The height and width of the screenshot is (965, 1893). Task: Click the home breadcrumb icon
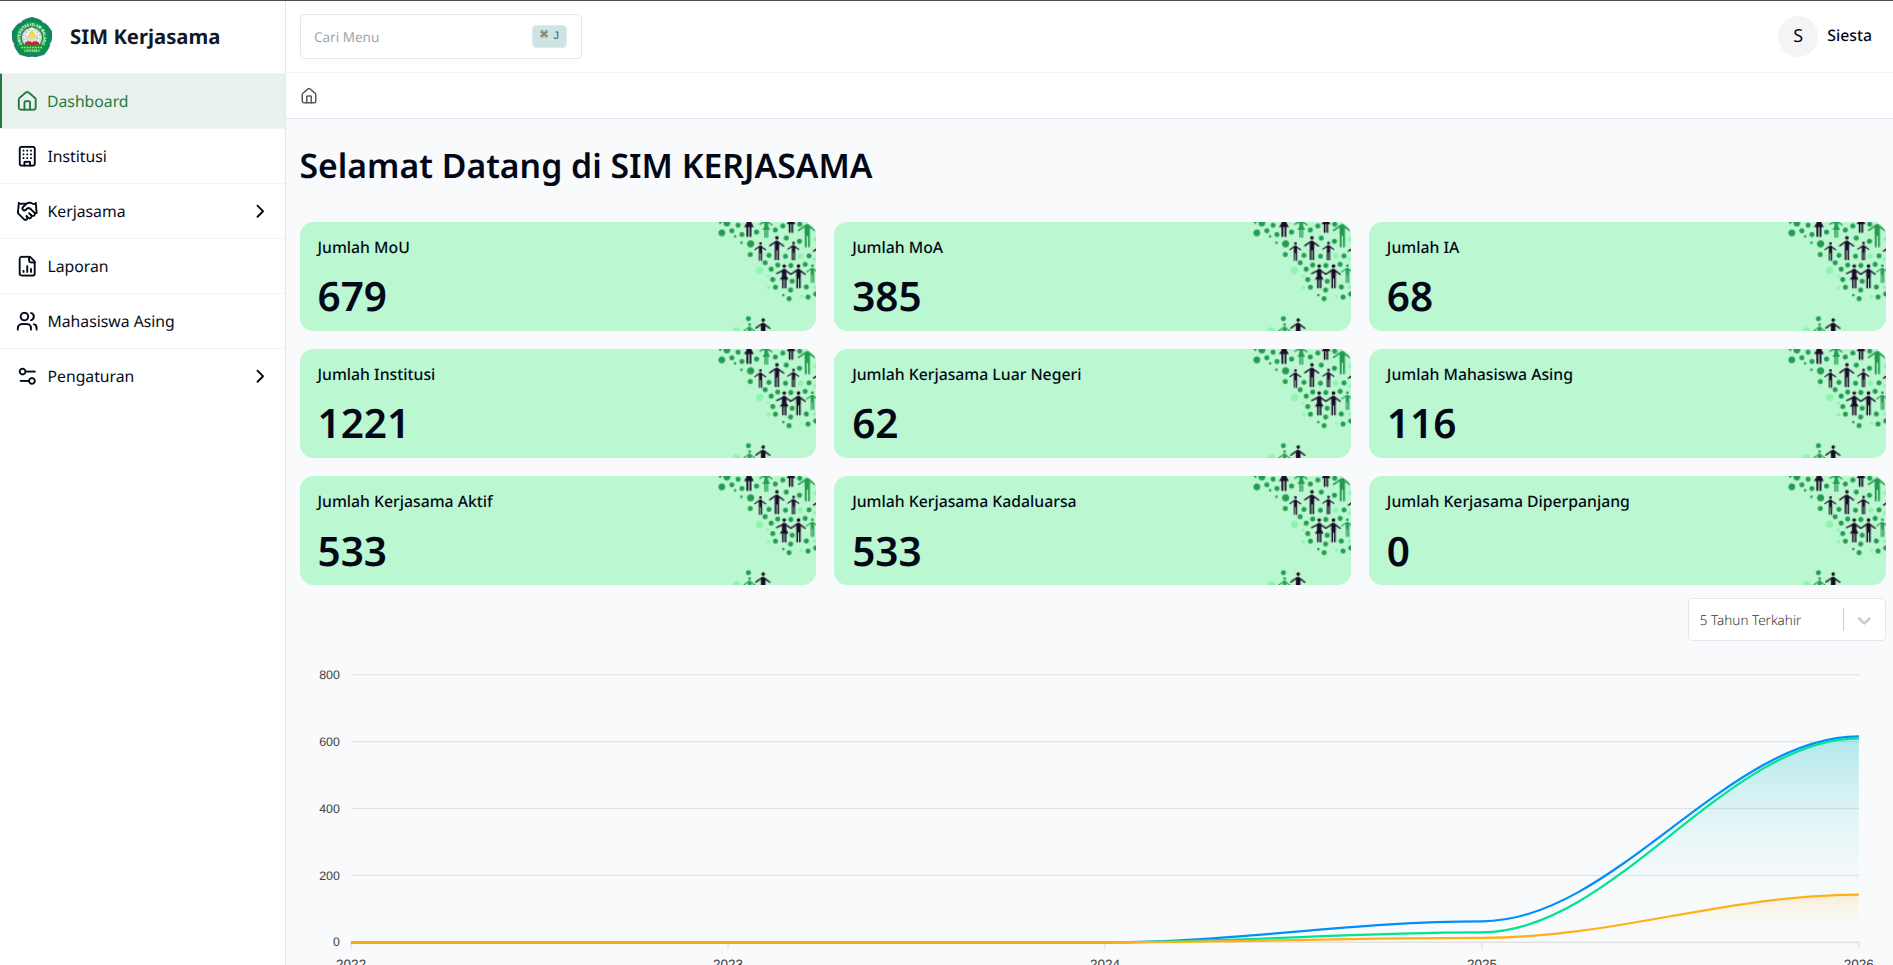[309, 96]
